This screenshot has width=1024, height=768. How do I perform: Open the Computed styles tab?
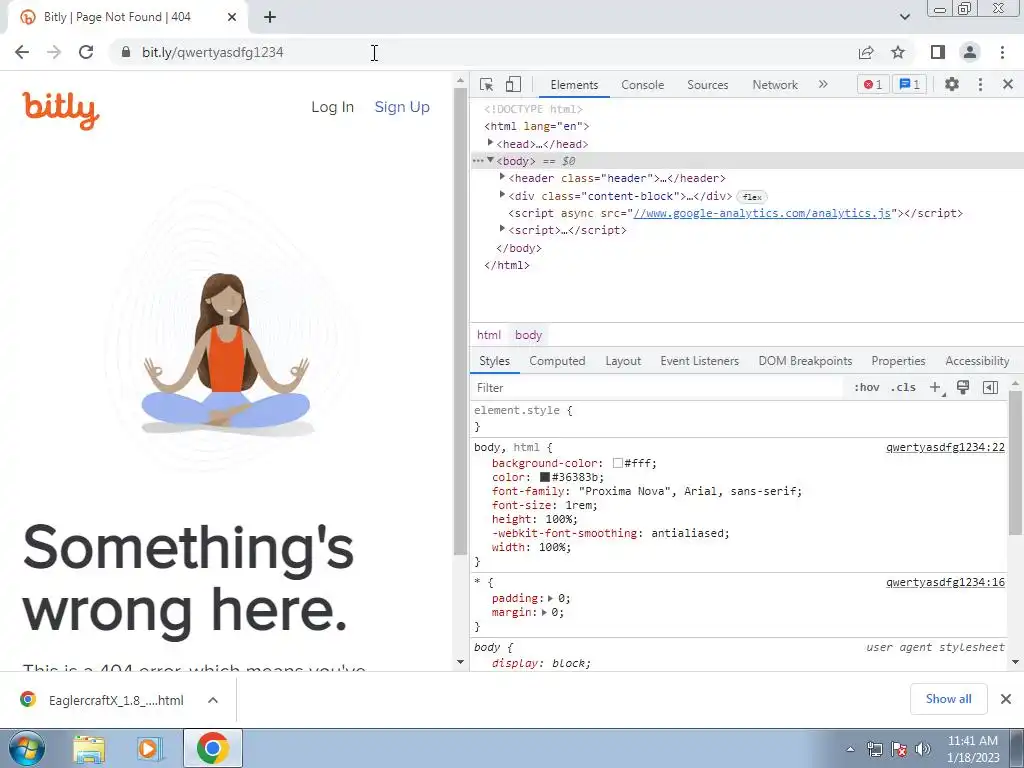(x=557, y=361)
